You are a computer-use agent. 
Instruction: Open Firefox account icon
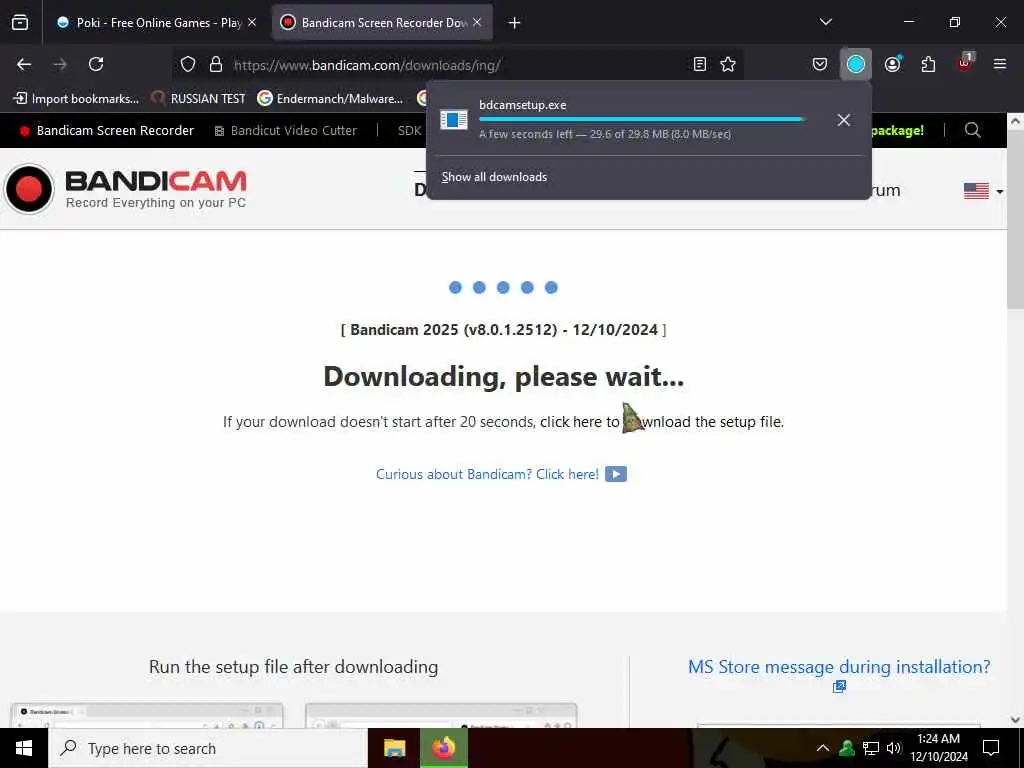coord(893,64)
